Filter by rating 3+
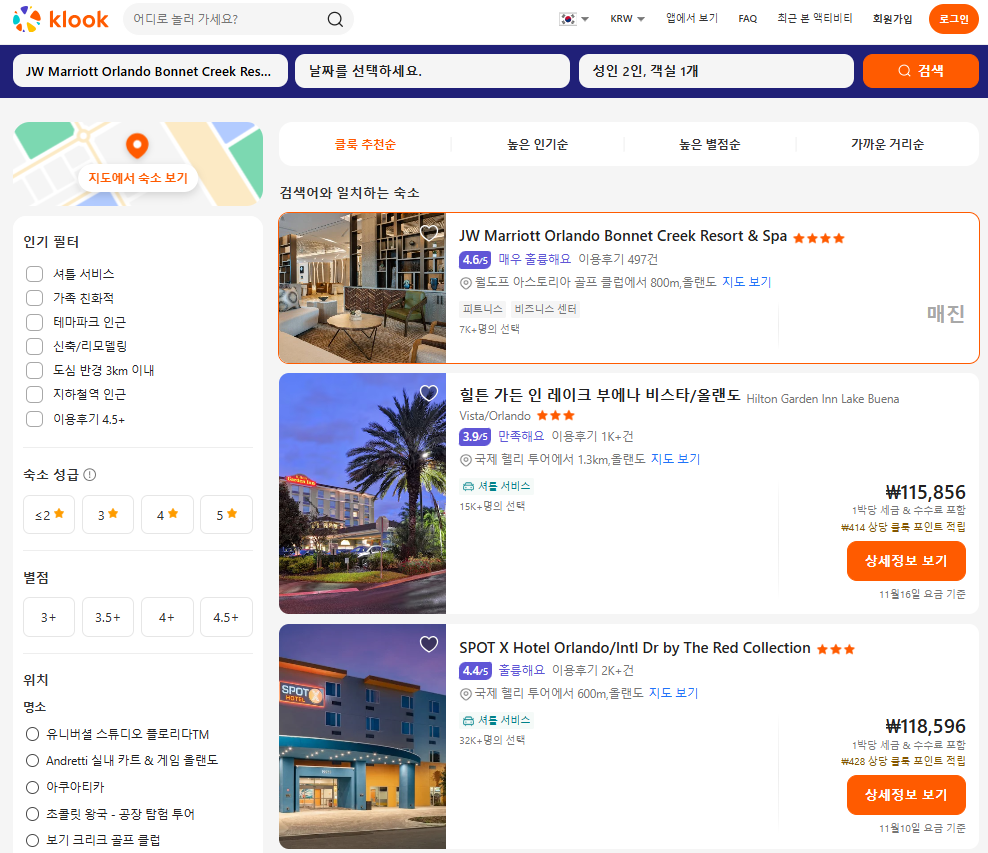The width and height of the screenshot is (988, 853). point(49,617)
